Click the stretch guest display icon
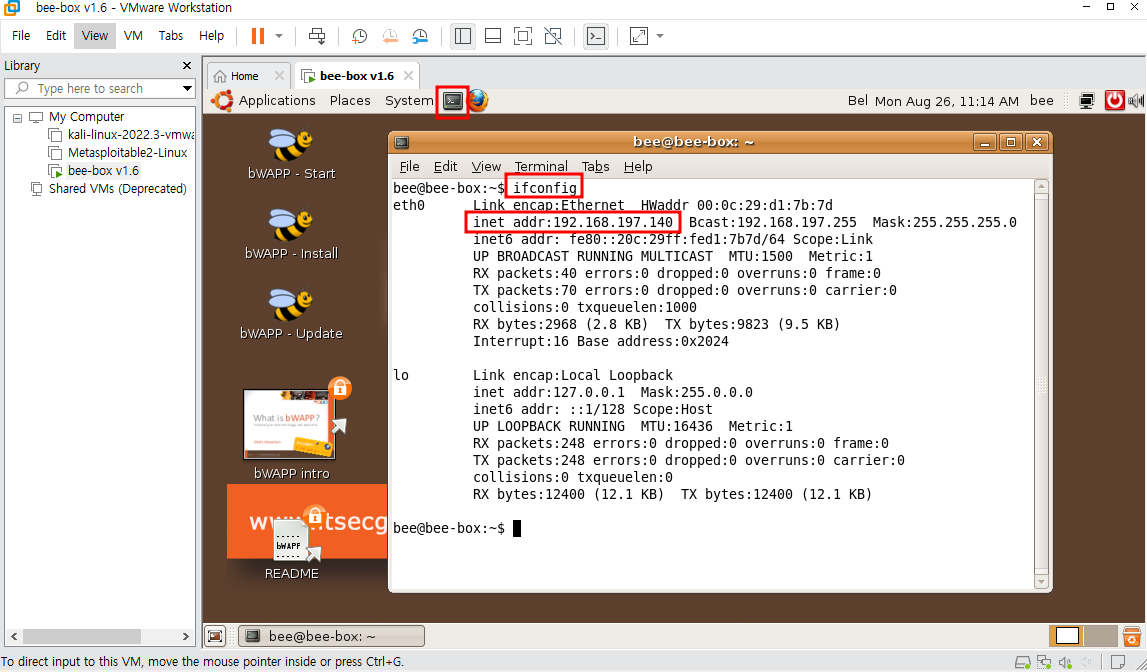 (639, 36)
